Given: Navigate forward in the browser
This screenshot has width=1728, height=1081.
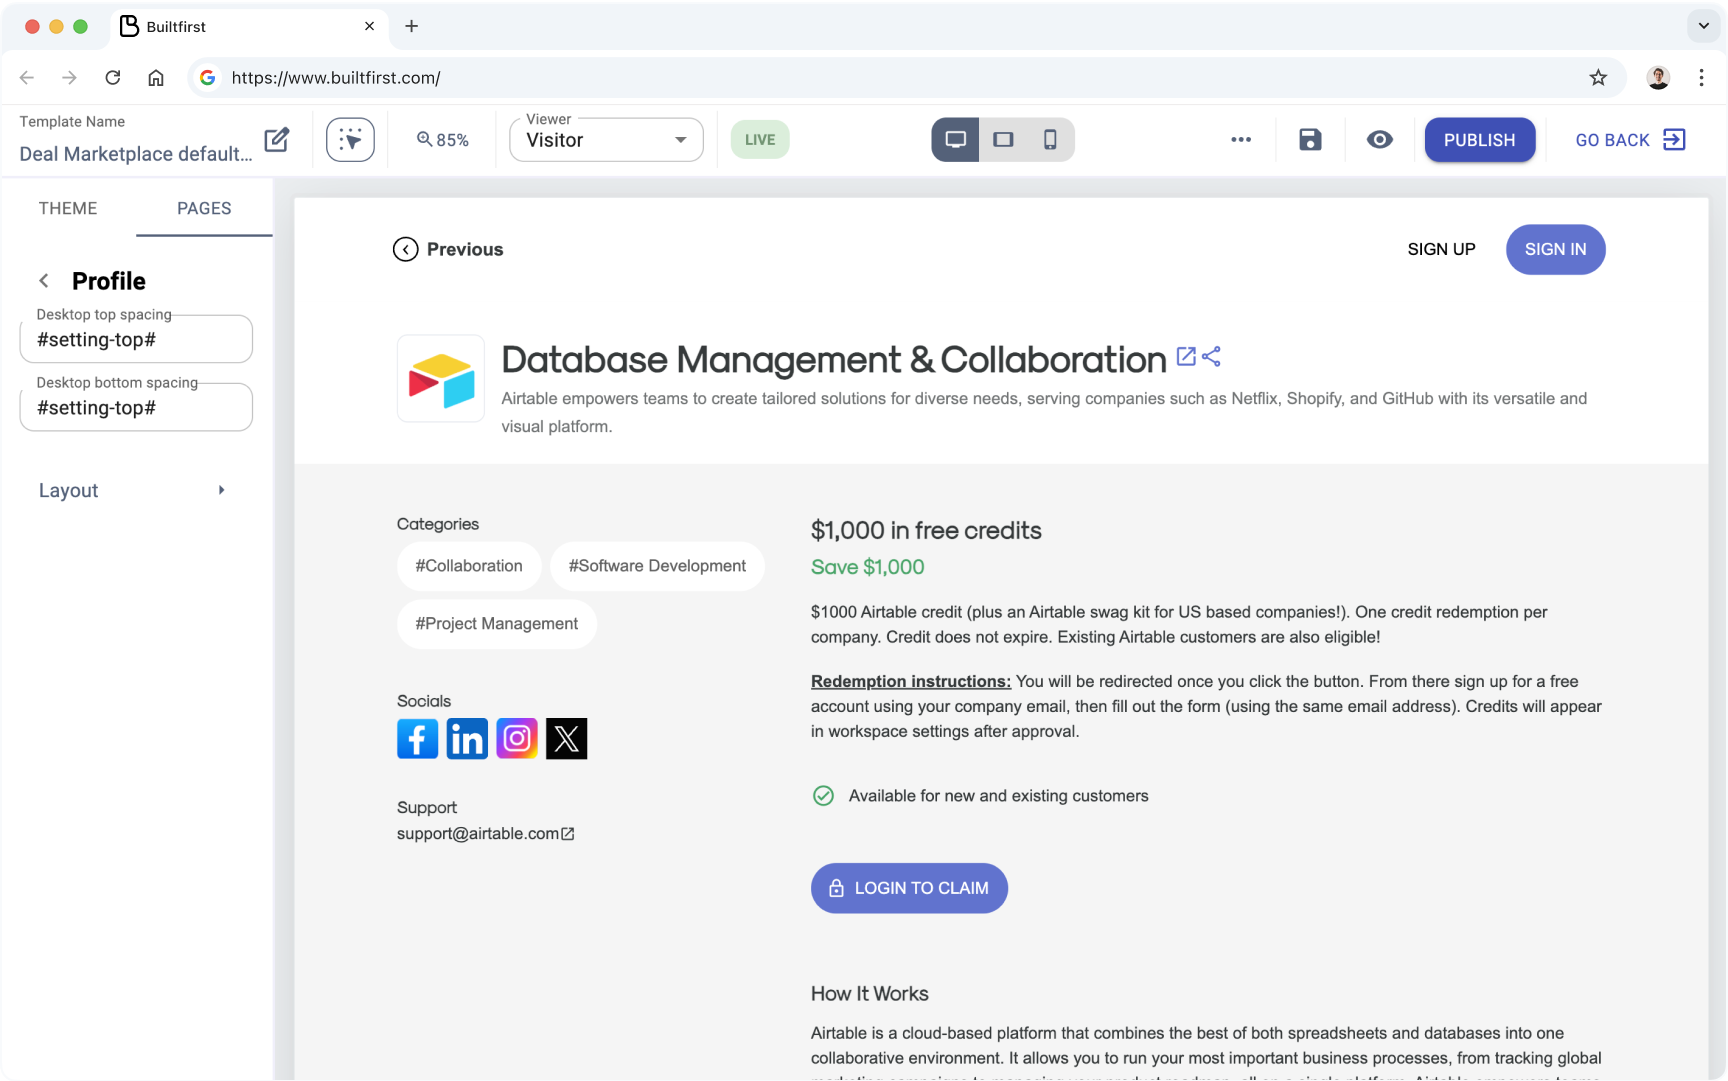Looking at the screenshot, I should pyautogui.click(x=69, y=78).
